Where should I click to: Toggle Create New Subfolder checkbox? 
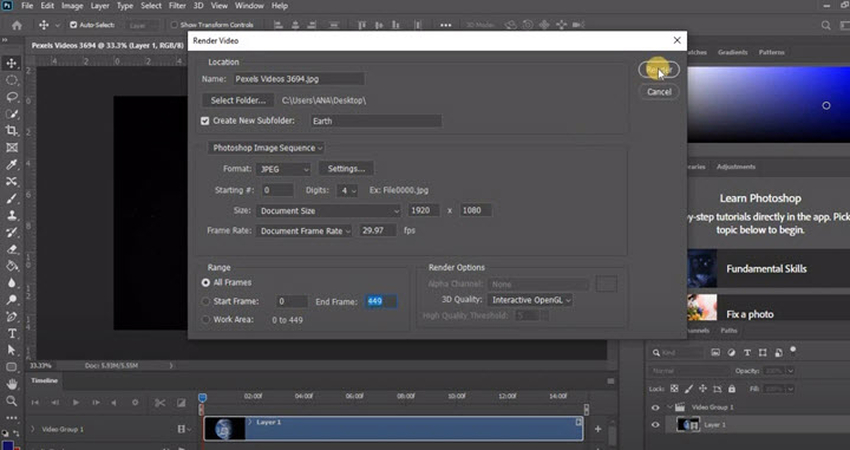[205, 121]
